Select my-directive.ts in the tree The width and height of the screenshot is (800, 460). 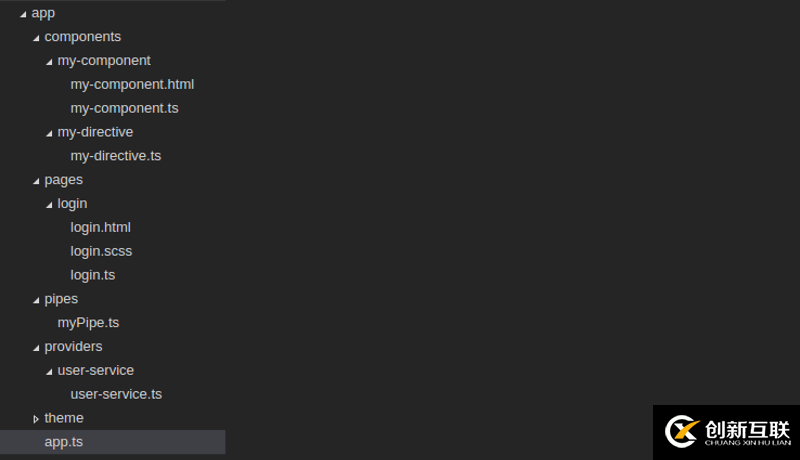coord(115,156)
